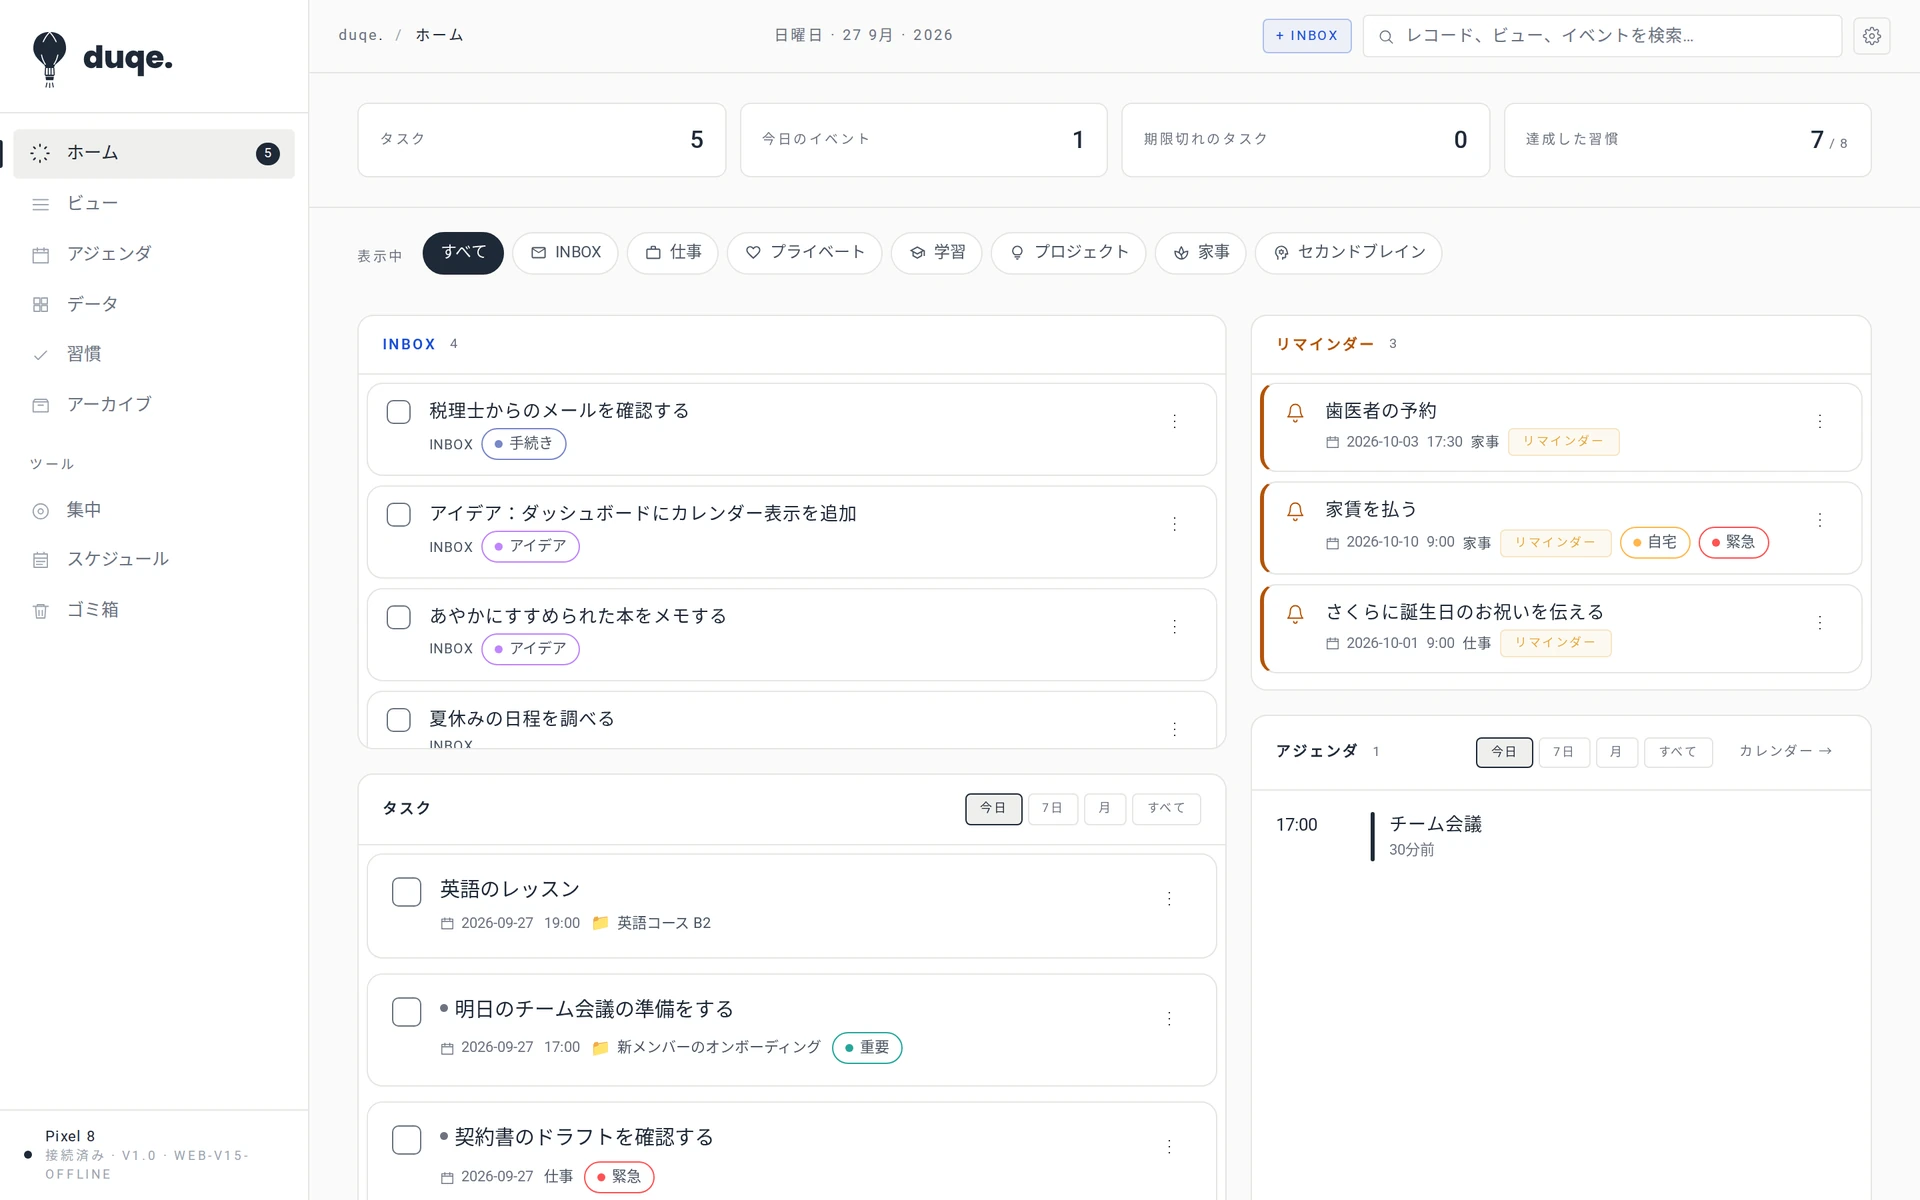1920x1200 pixels.
Task: Mark 夏休みの日程を調べる as done
Action: click(x=398, y=720)
